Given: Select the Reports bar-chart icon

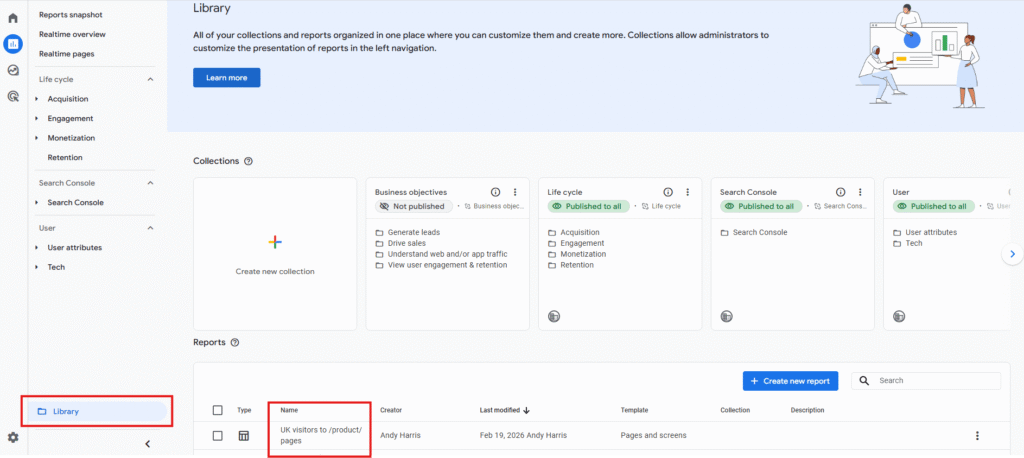Looking at the screenshot, I should pos(12,44).
